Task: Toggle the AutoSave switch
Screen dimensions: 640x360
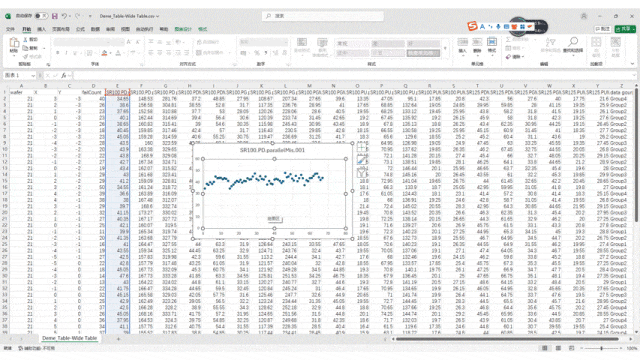Action: pyautogui.click(x=41, y=16)
